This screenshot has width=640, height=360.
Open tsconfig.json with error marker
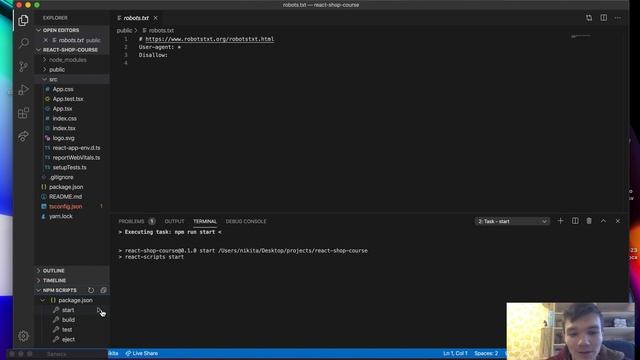tap(65, 207)
